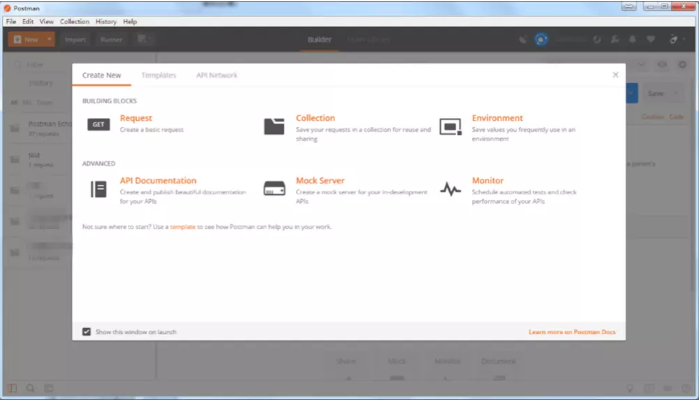Click the lightbulb icon in bottom bar

coord(630,388)
